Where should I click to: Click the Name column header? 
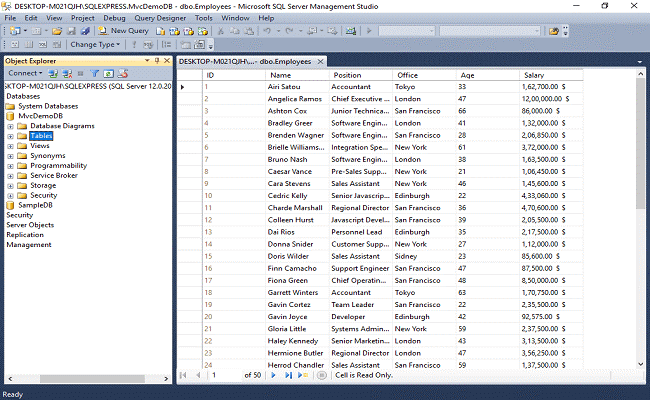[x=298, y=75]
